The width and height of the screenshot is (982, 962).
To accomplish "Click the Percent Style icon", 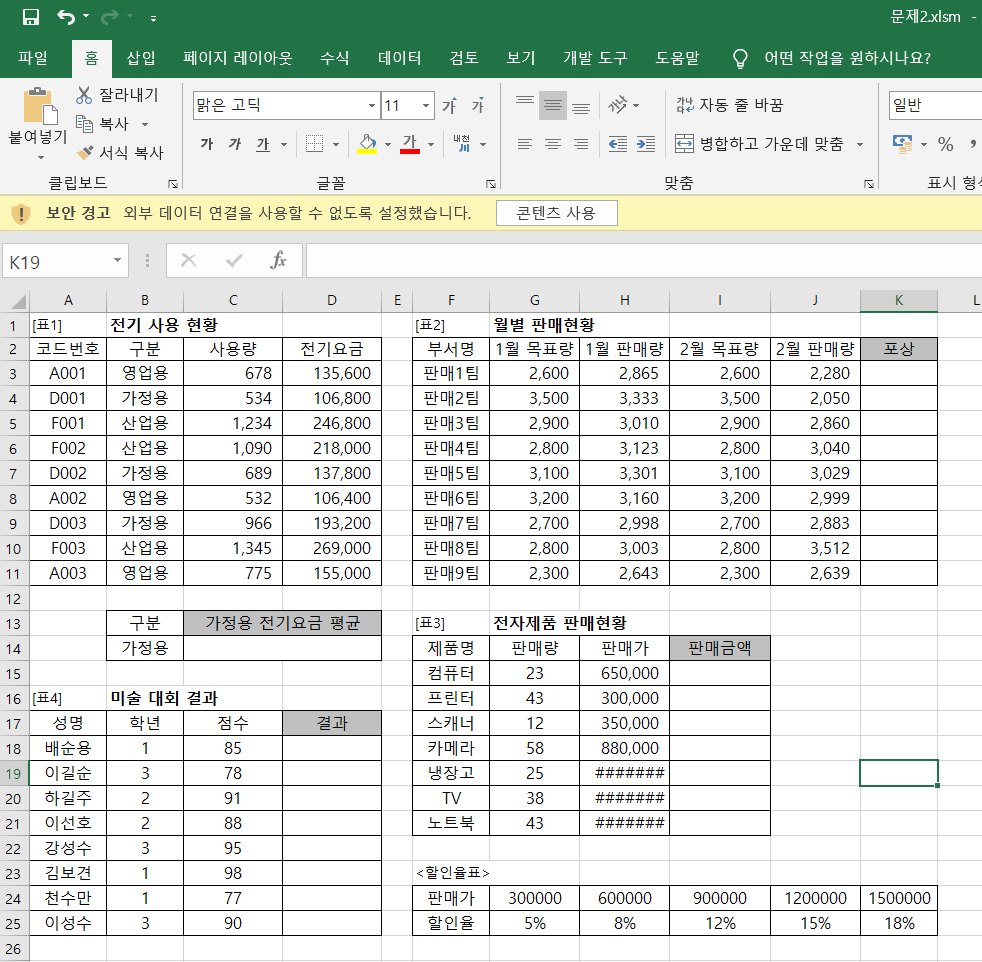I will (x=946, y=144).
